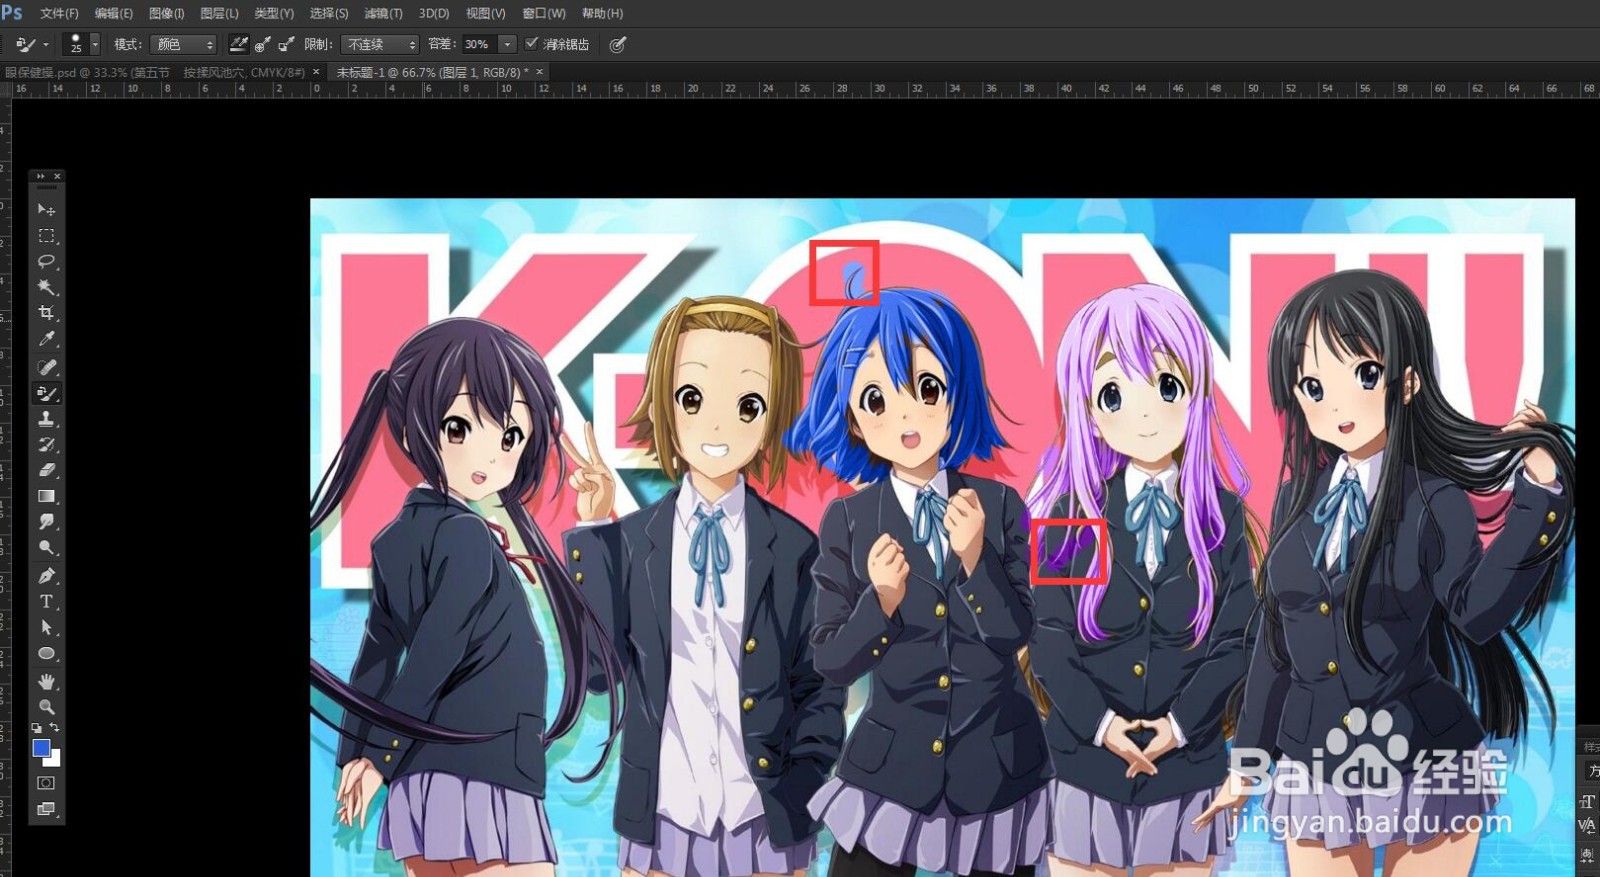Toggle tablet pressure for size icon

[618, 44]
